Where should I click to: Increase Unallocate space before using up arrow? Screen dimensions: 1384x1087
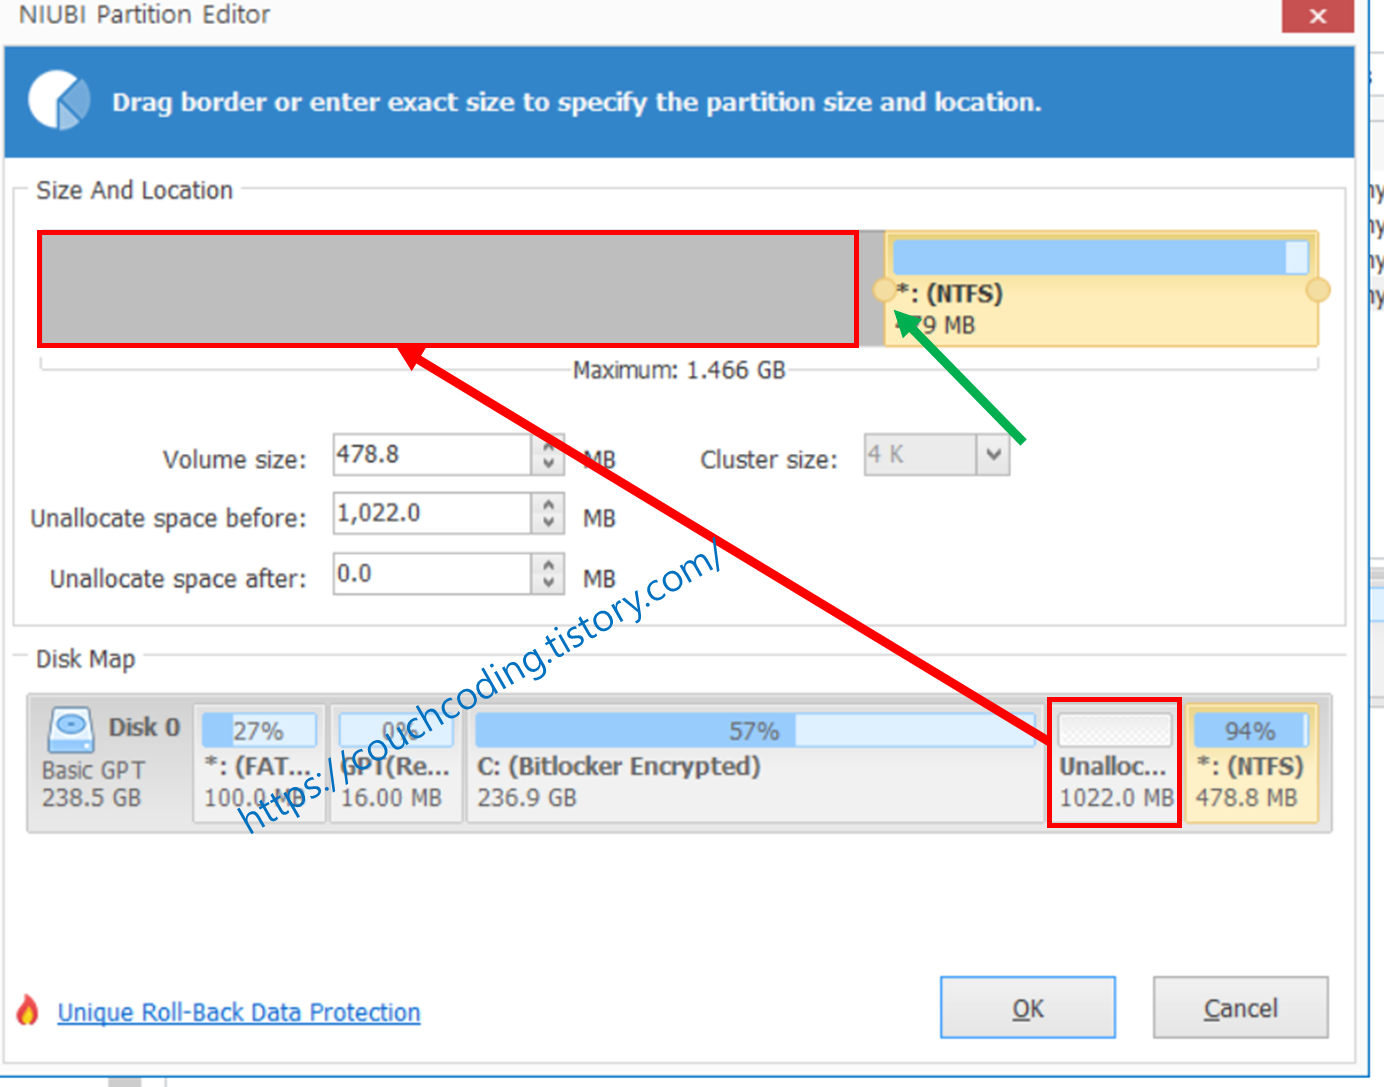tap(548, 505)
